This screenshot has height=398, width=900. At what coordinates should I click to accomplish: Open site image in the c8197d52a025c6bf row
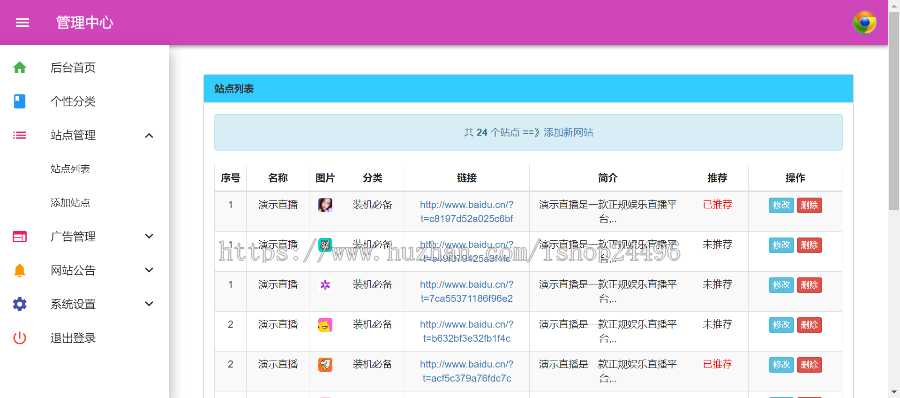[325, 205]
